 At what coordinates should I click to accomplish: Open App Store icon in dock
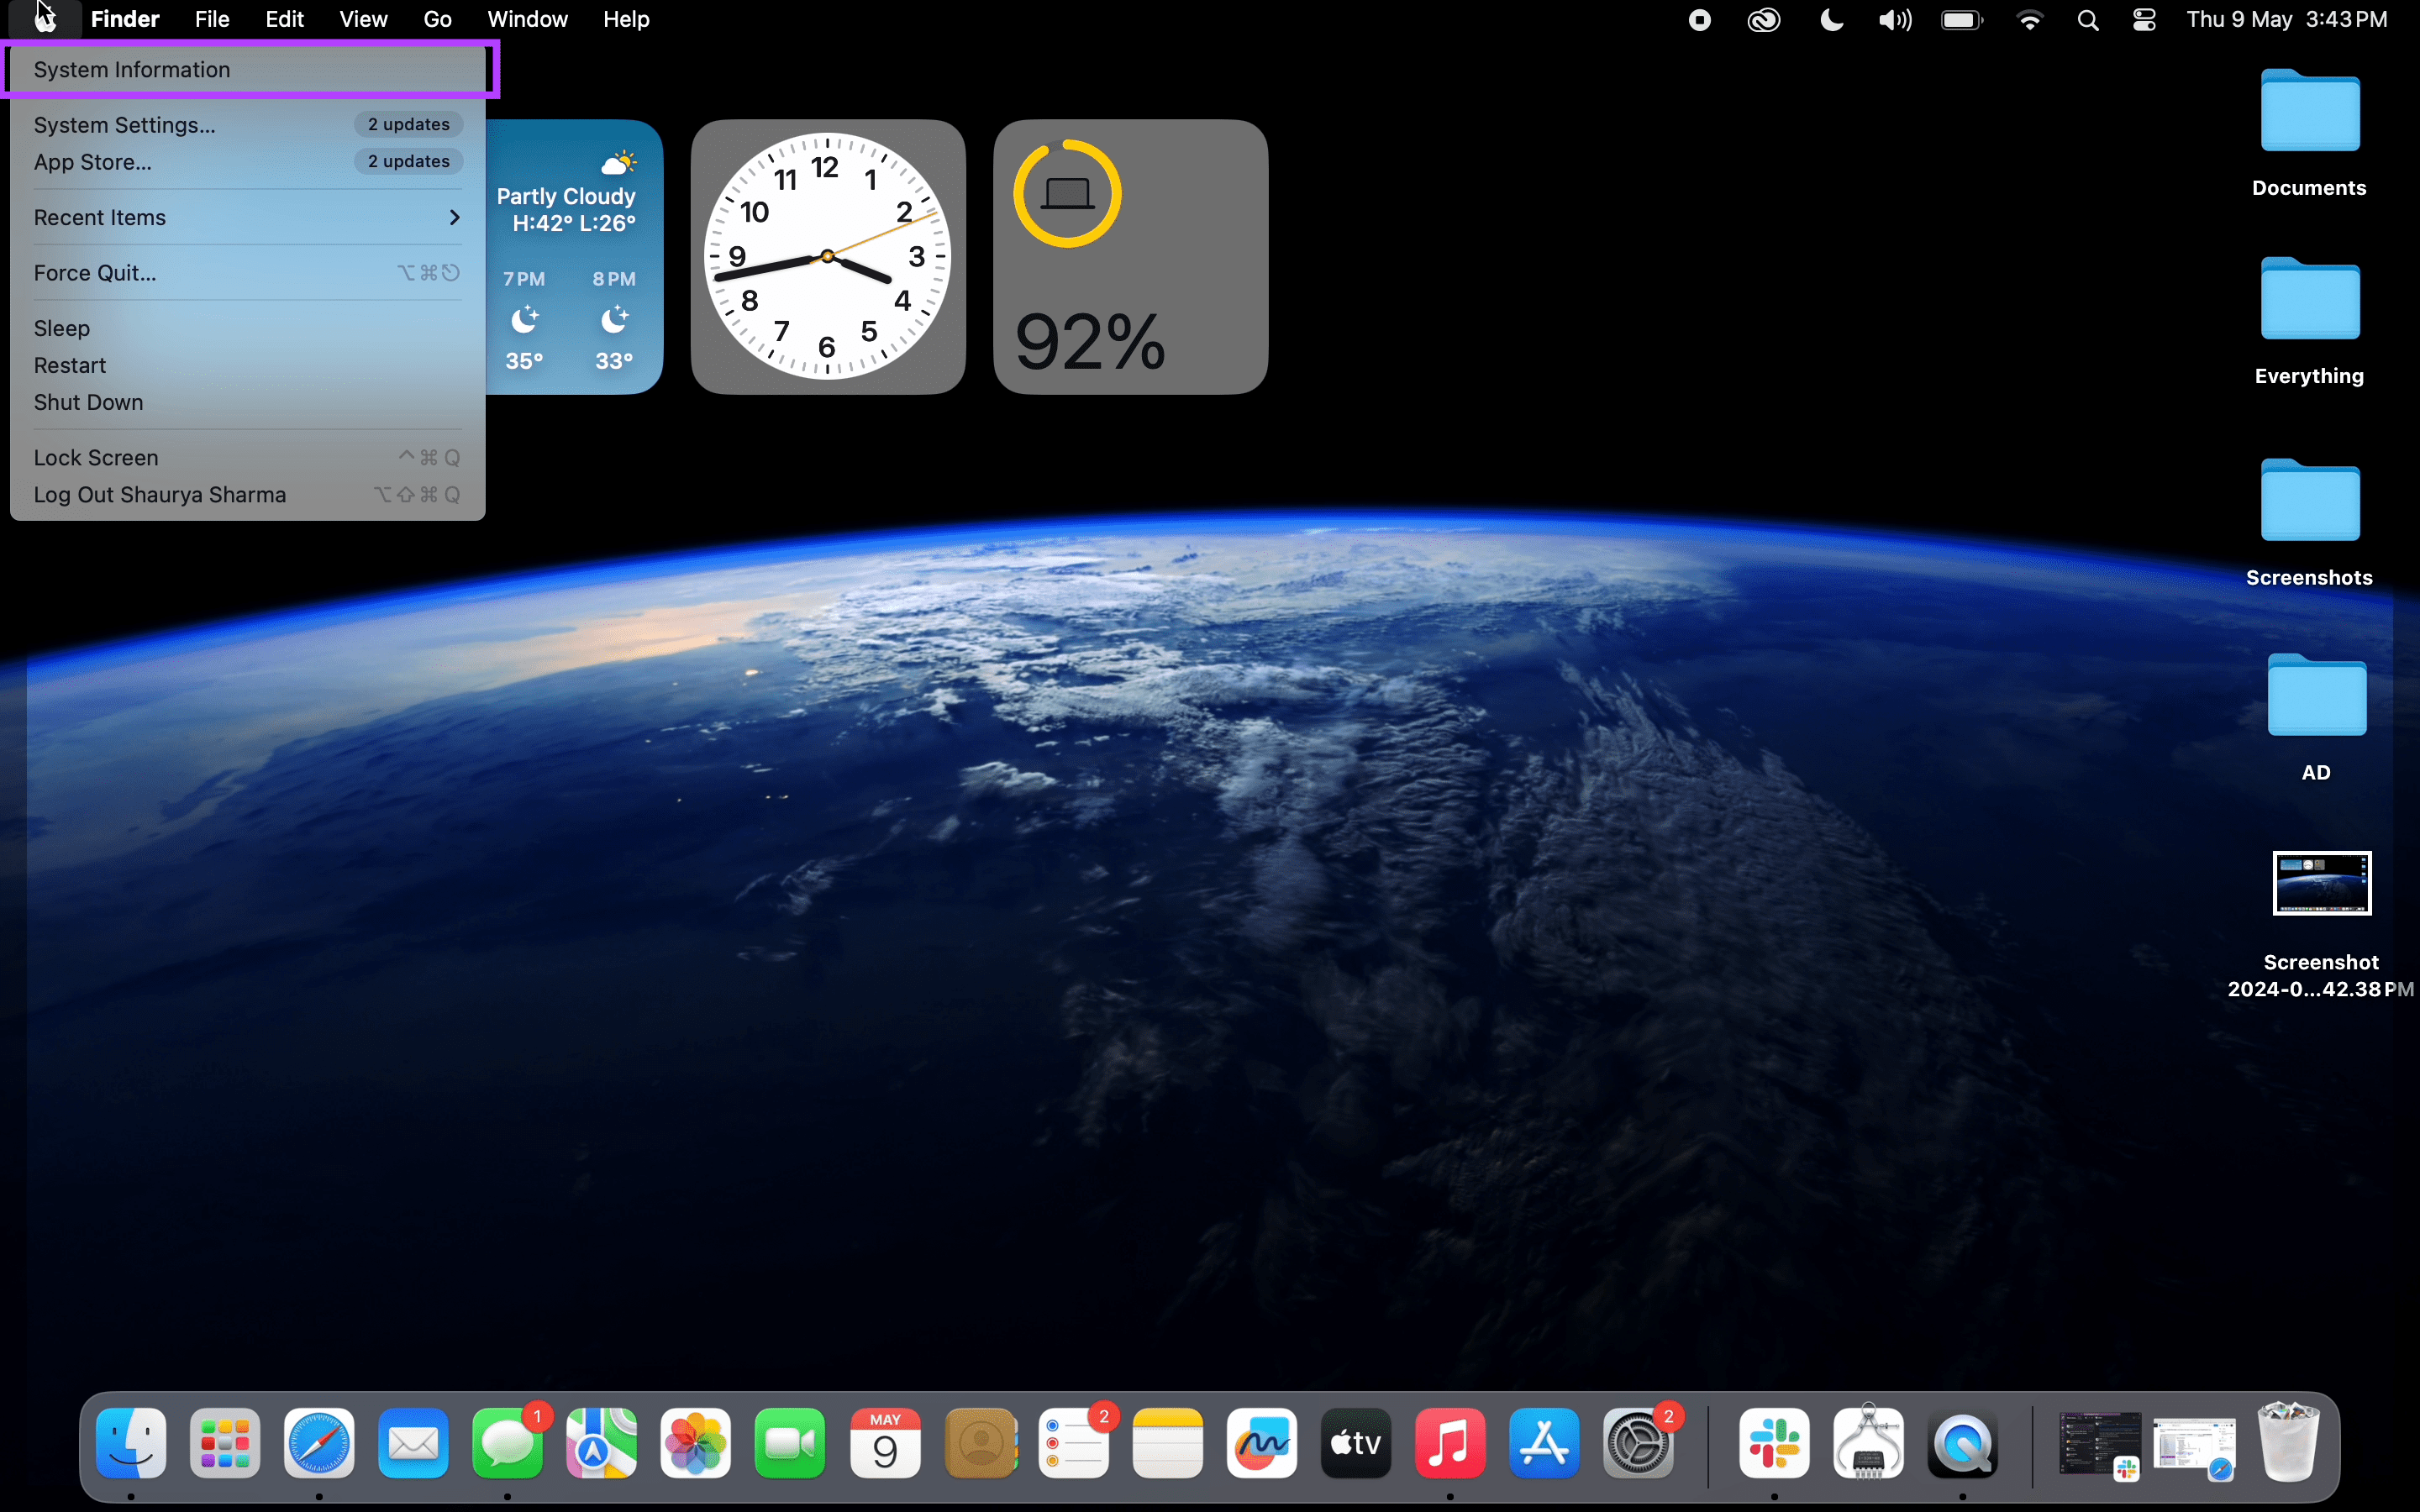1544,1444
